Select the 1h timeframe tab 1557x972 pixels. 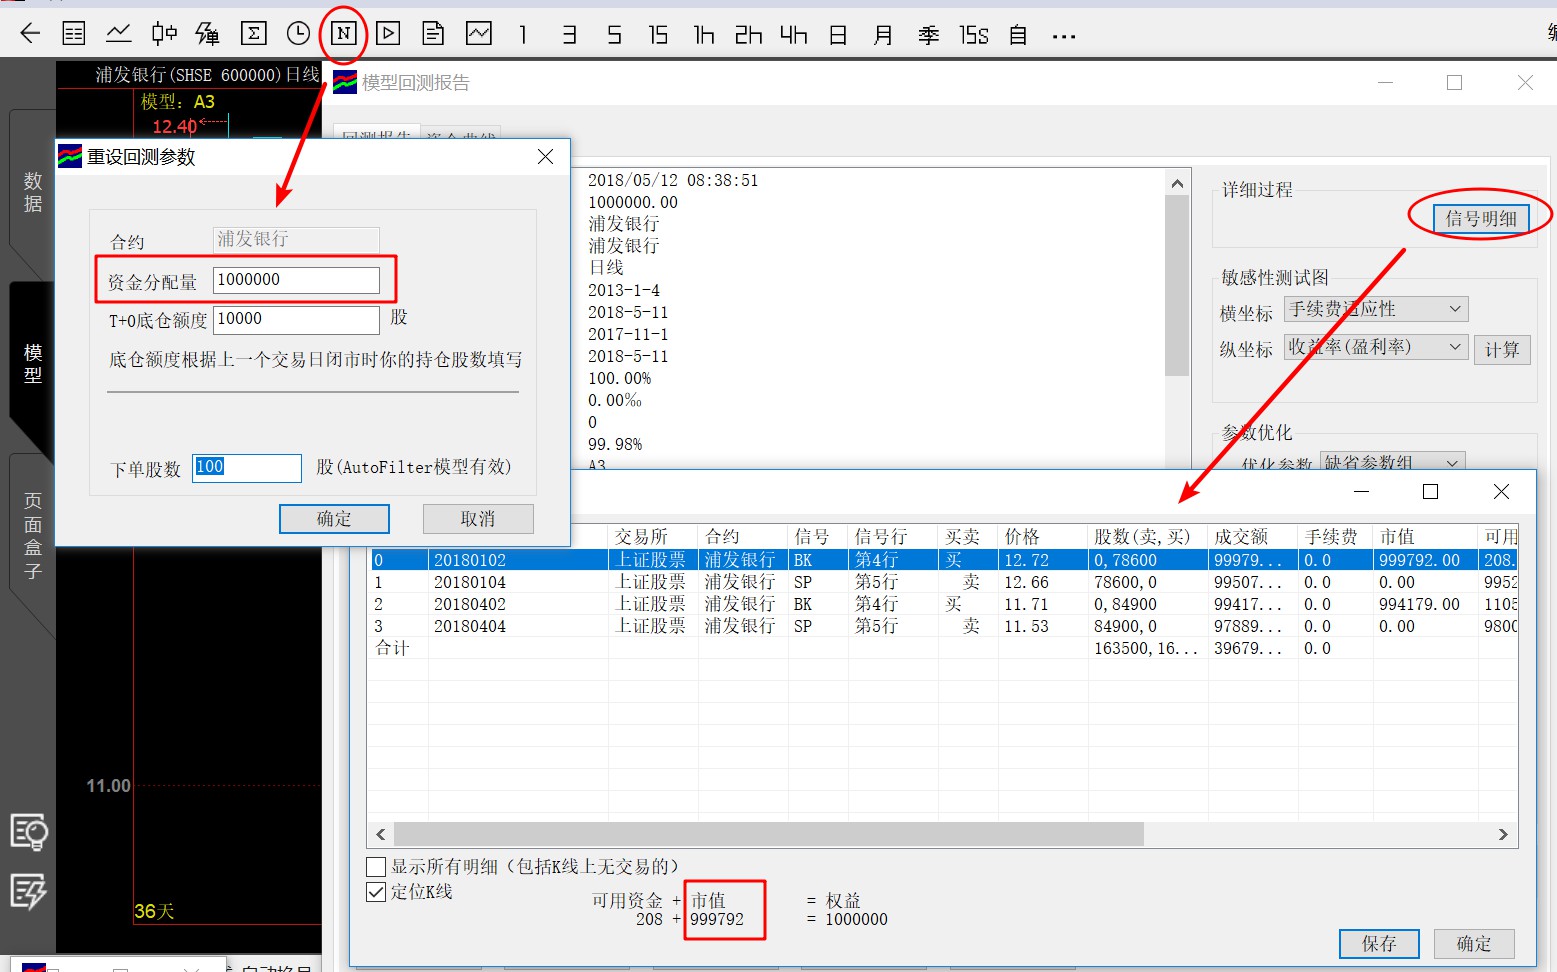pos(704,35)
